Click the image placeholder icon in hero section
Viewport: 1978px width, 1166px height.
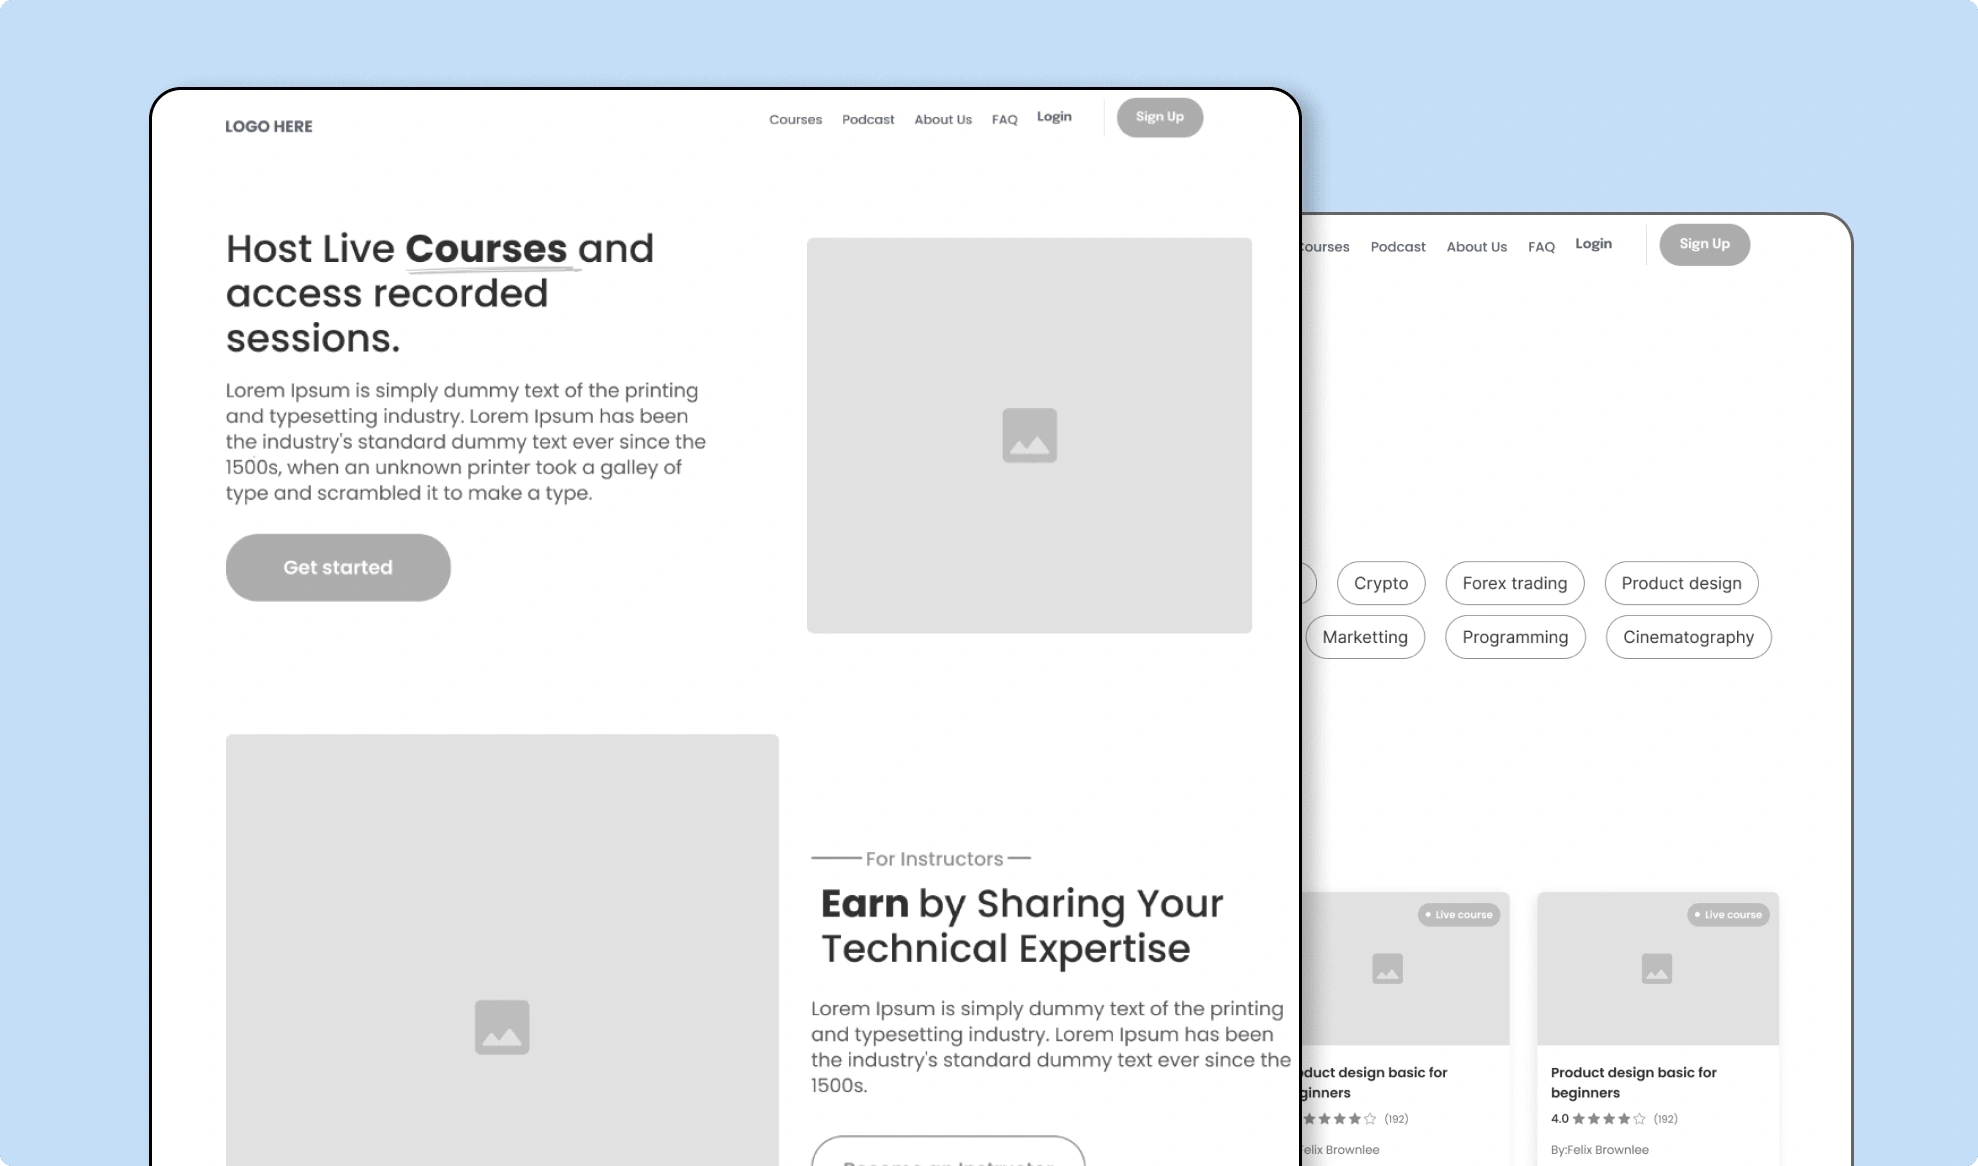click(1029, 434)
